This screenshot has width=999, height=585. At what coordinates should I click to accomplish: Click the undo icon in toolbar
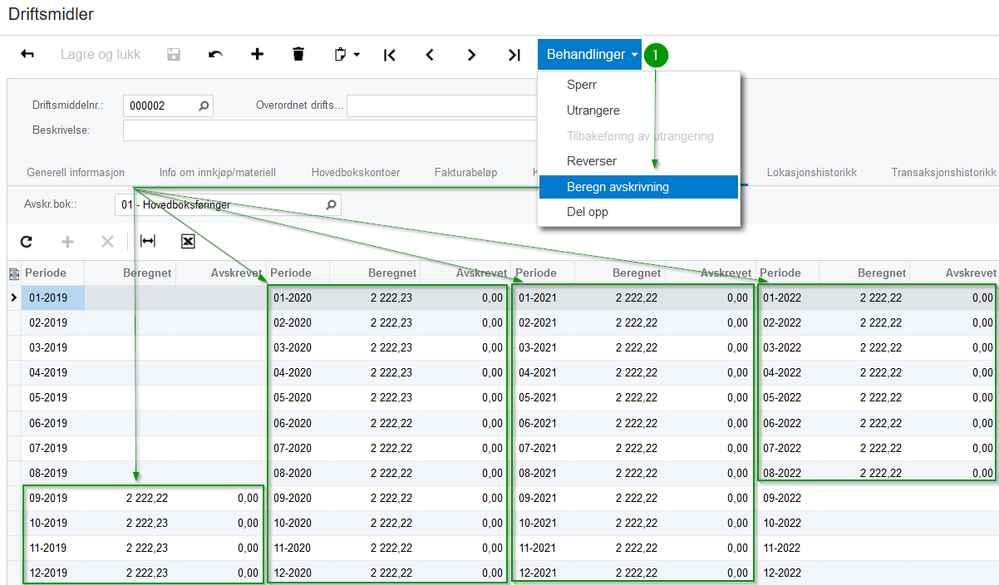click(215, 55)
